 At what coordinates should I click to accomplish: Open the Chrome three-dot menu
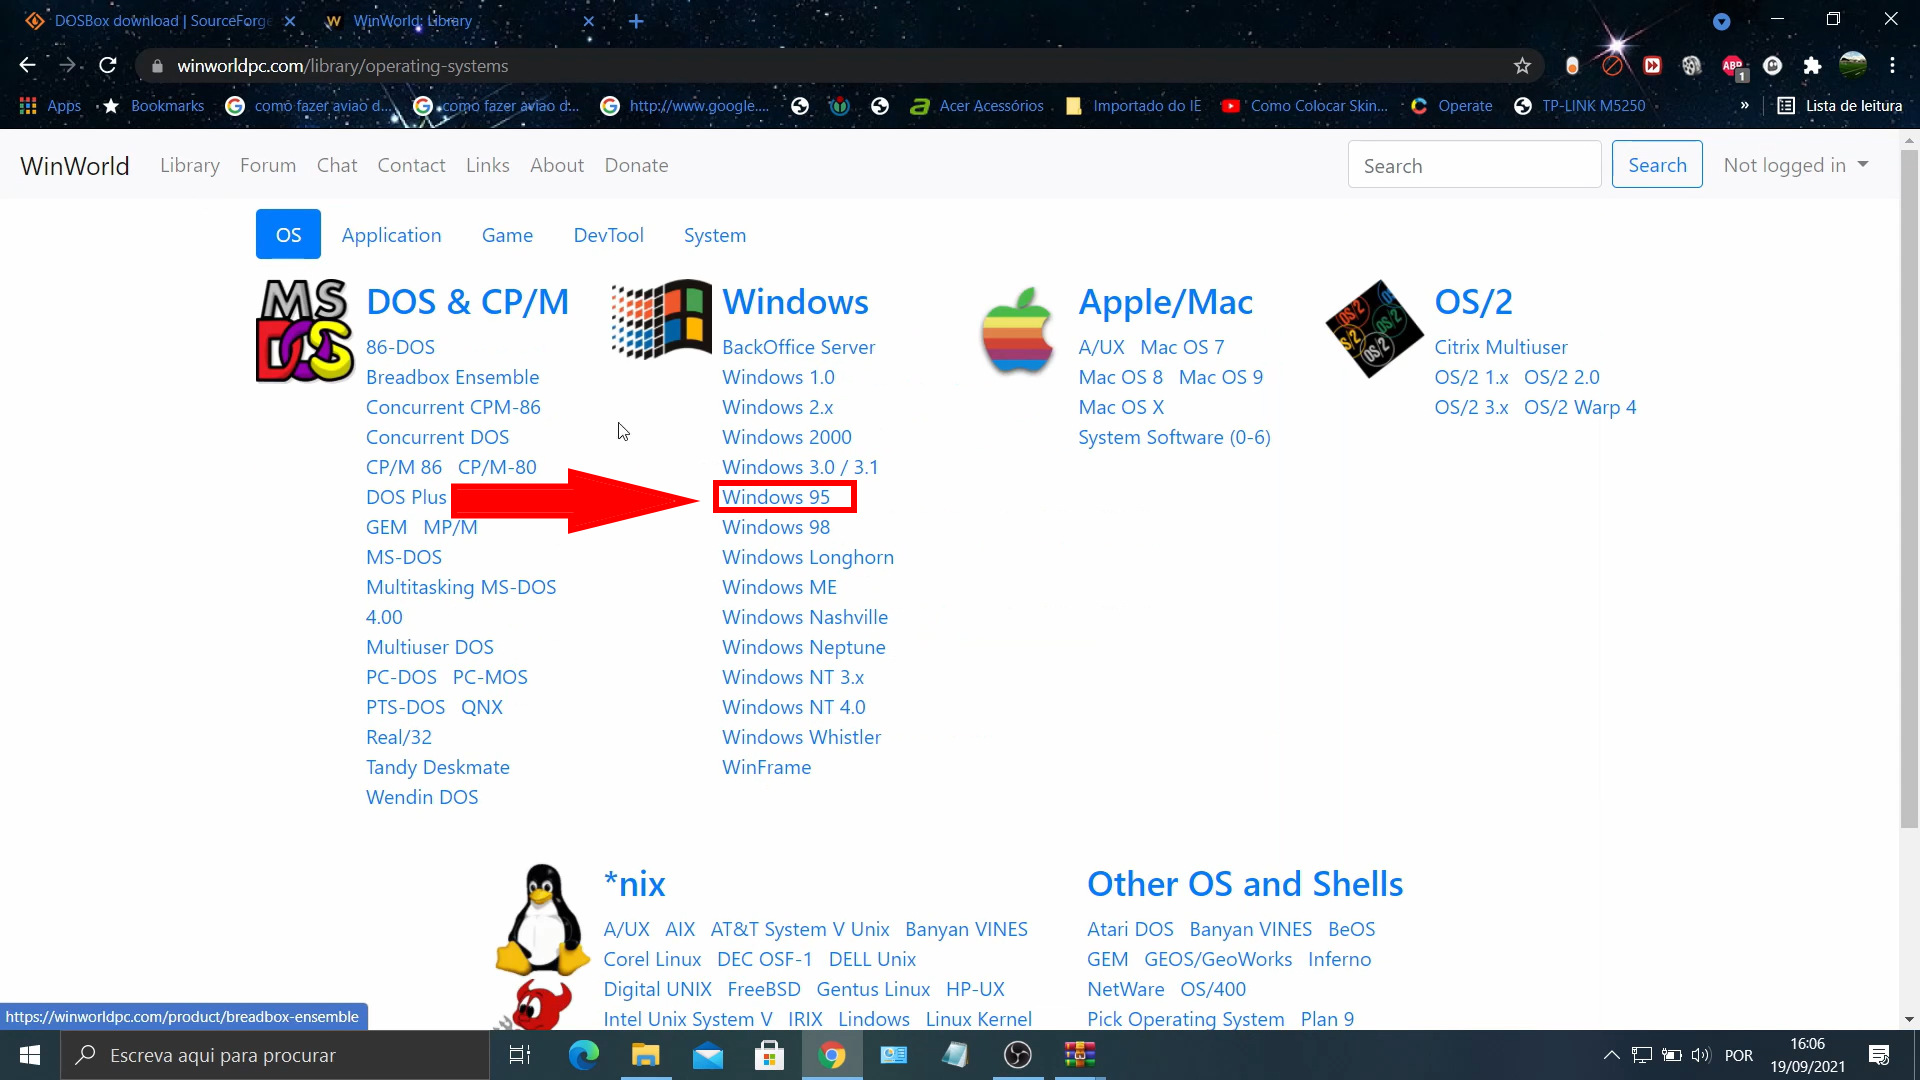point(1892,66)
